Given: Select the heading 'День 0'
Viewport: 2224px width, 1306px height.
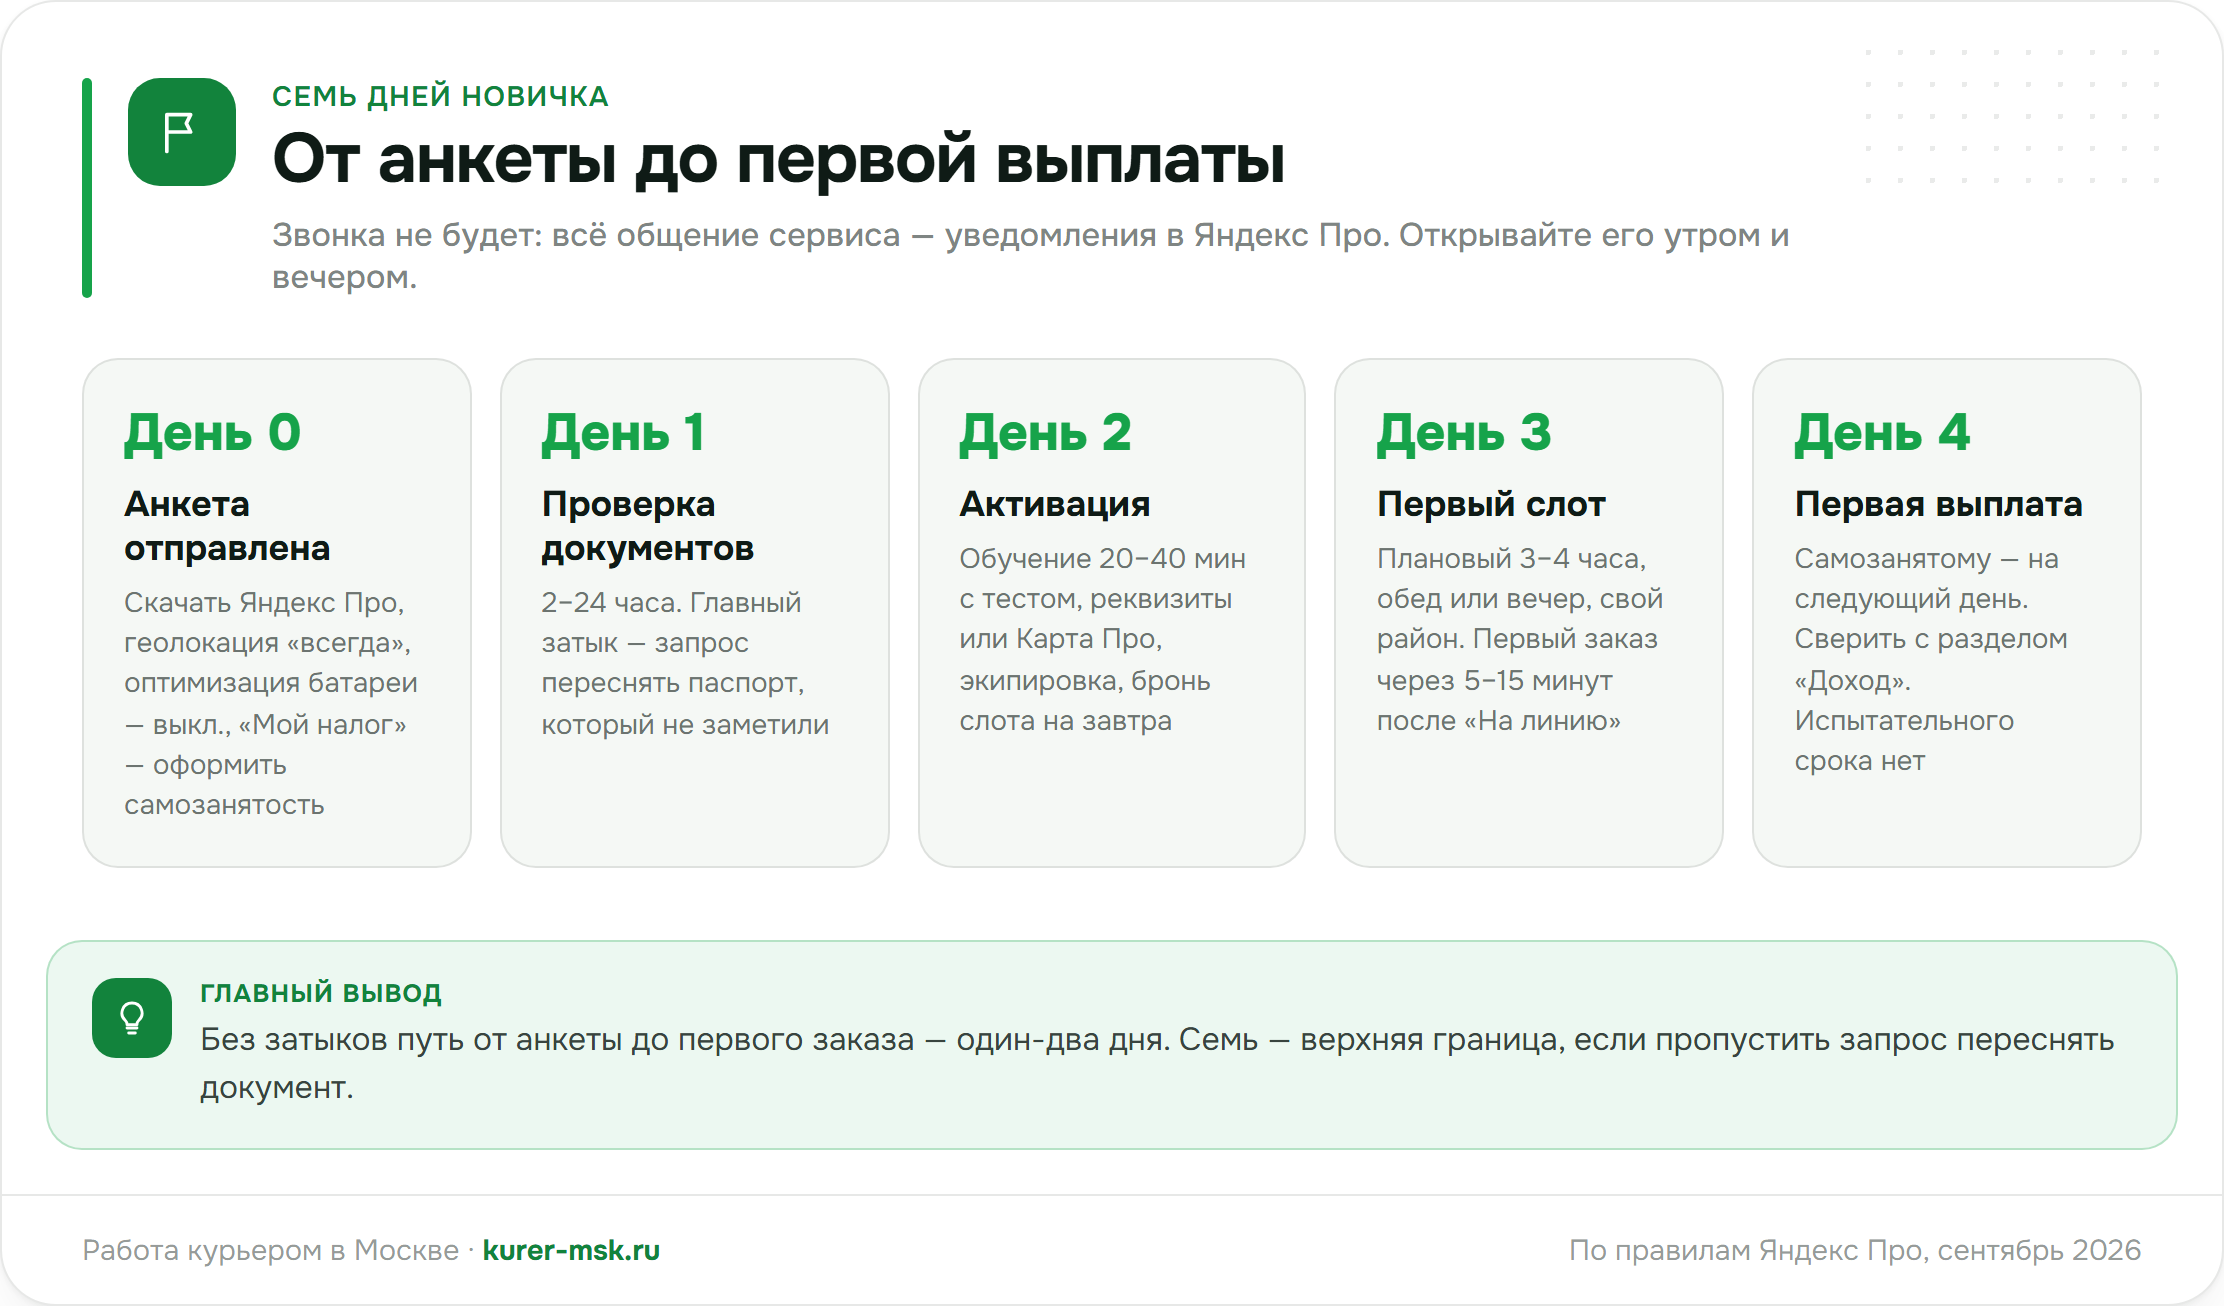Looking at the screenshot, I should [x=212, y=433].
